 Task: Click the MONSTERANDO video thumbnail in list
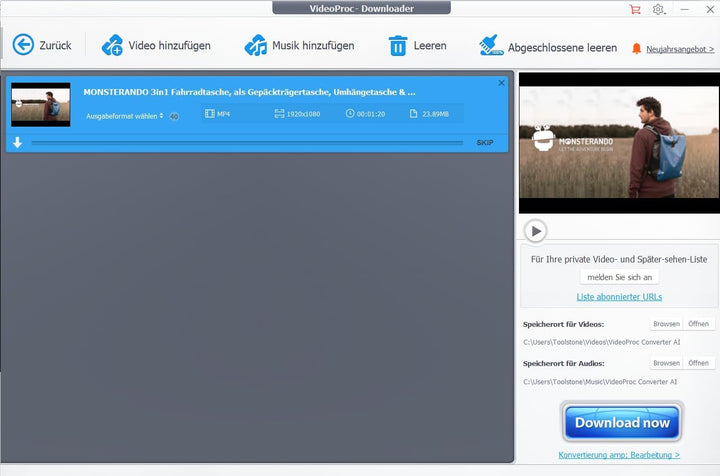pos(41,104)
